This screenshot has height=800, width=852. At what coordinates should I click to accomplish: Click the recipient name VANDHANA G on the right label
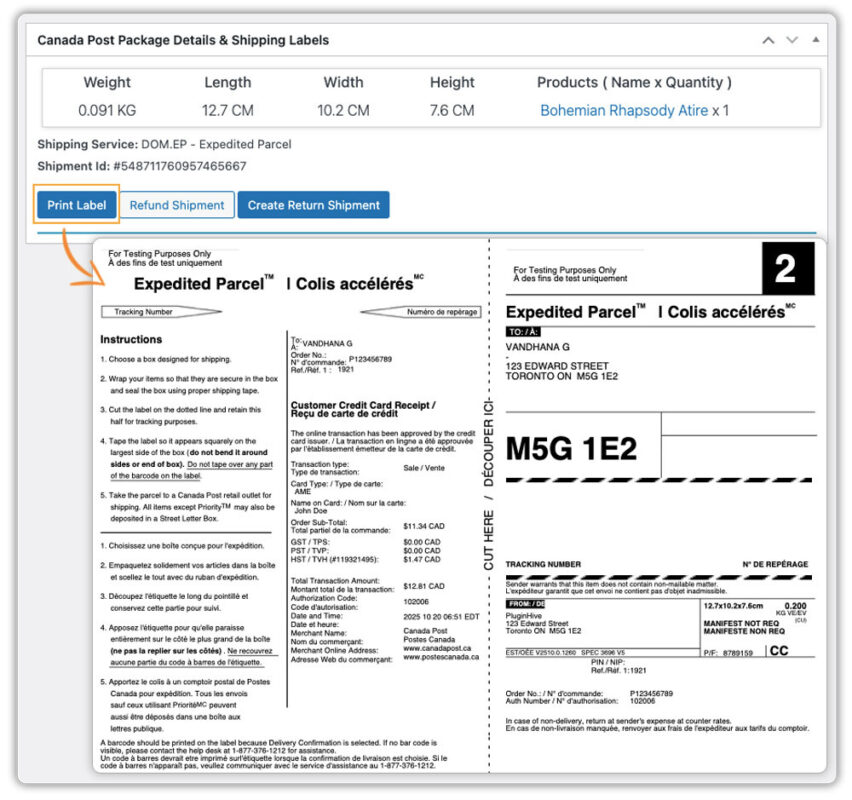pos(537,347)
